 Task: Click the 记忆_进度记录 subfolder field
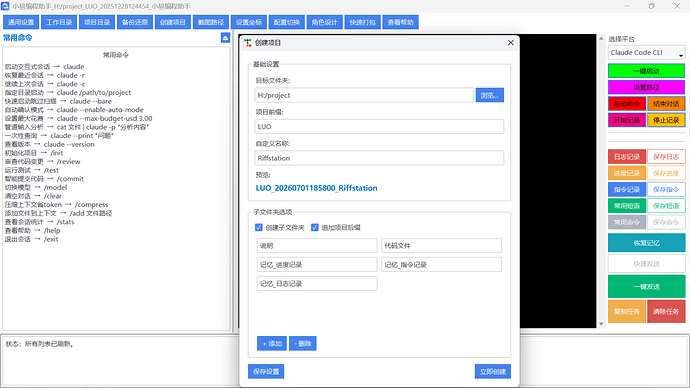(x=317, y=264)
